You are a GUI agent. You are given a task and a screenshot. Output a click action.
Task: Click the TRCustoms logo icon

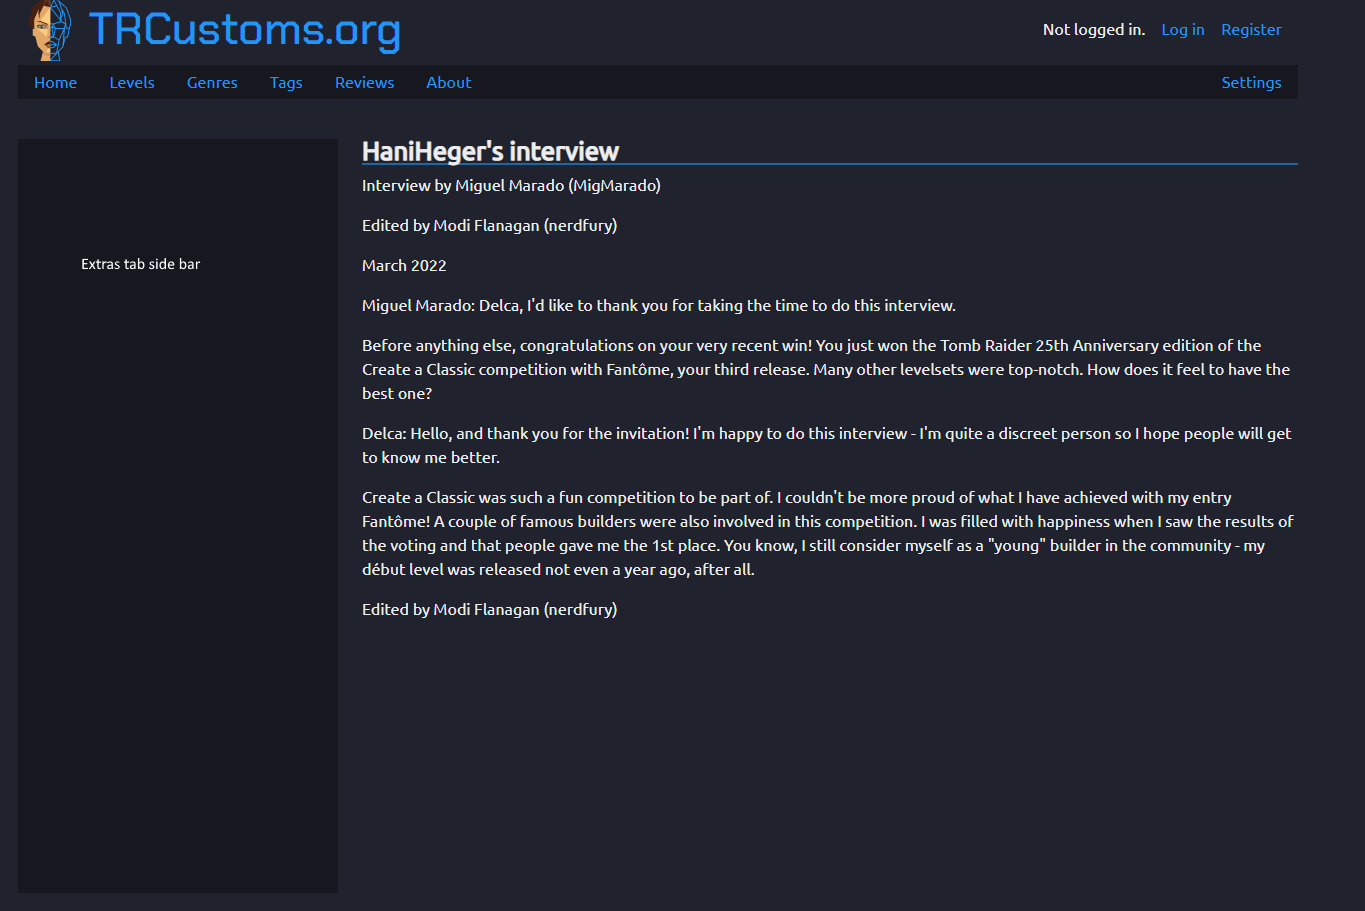tap(50, 30)
